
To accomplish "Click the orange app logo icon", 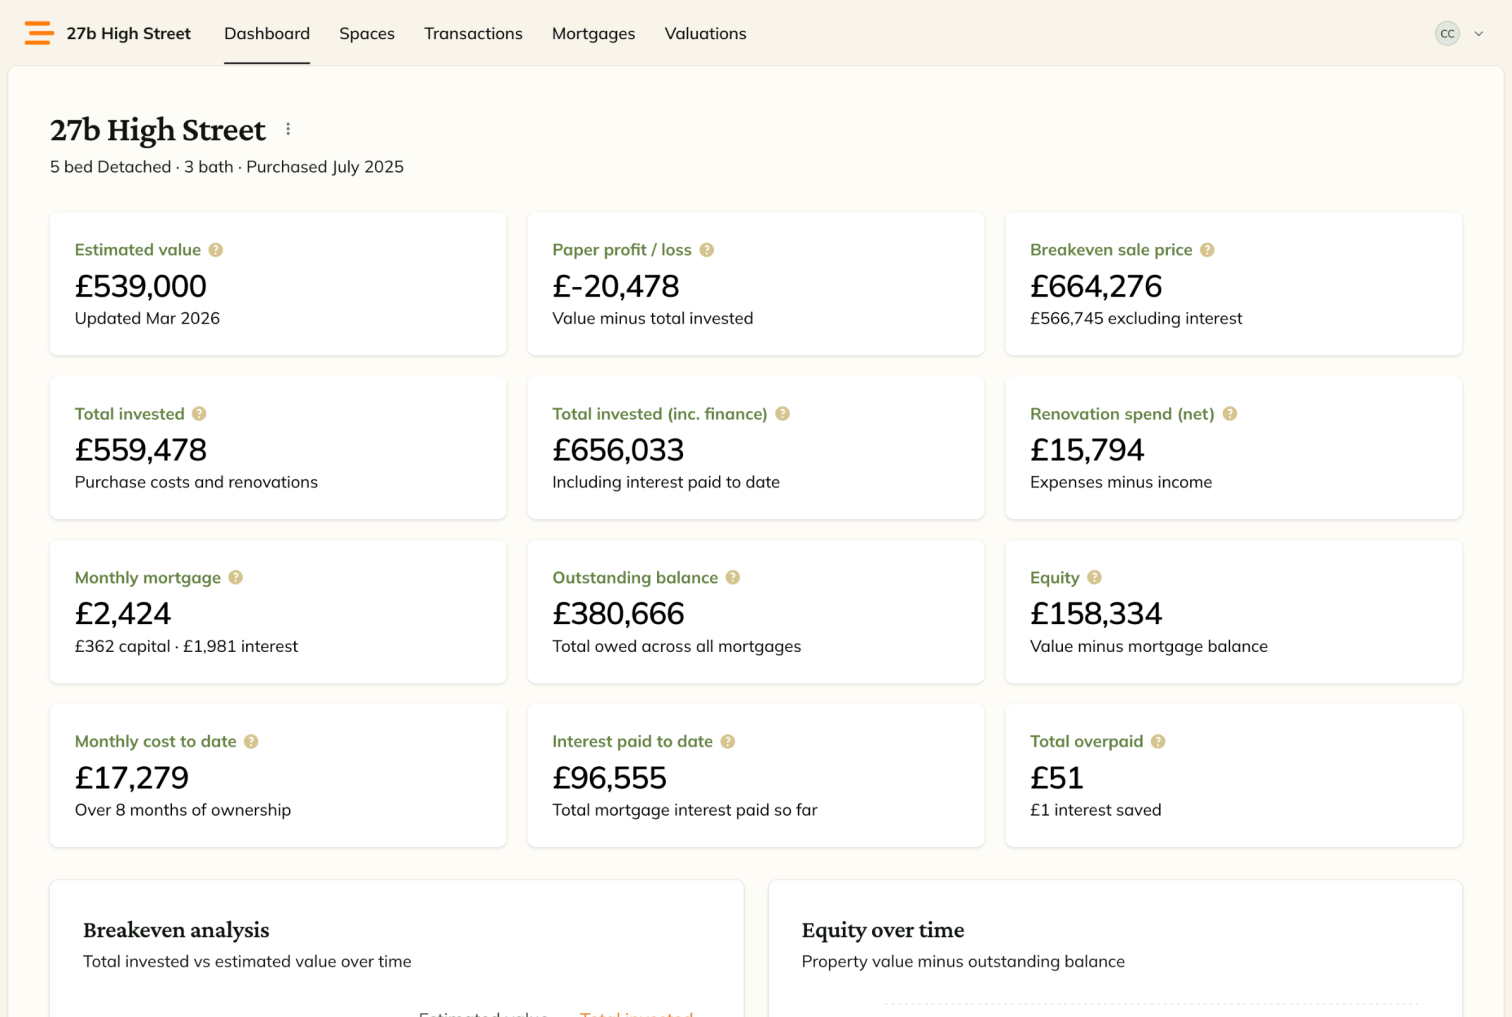I will (x=39, y=33).
